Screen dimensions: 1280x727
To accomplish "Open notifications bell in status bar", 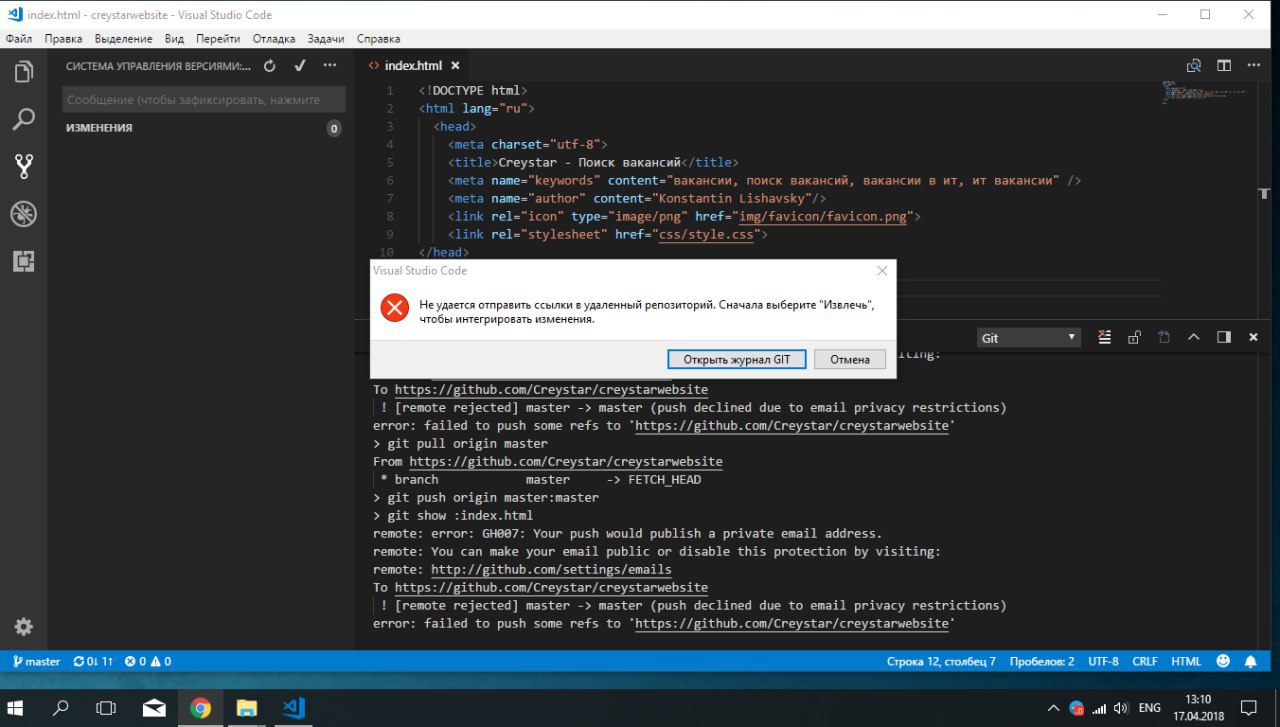I will click(1251, 661).
